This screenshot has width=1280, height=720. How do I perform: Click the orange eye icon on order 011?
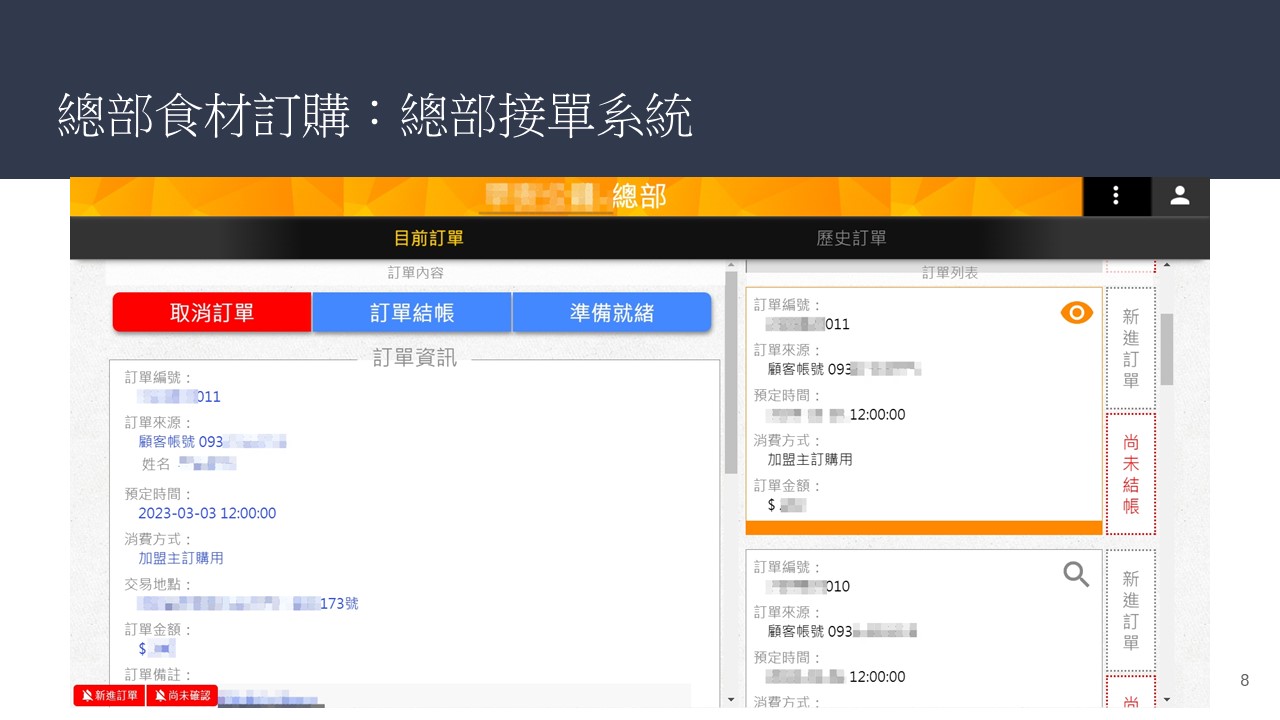pos(1076,313)
